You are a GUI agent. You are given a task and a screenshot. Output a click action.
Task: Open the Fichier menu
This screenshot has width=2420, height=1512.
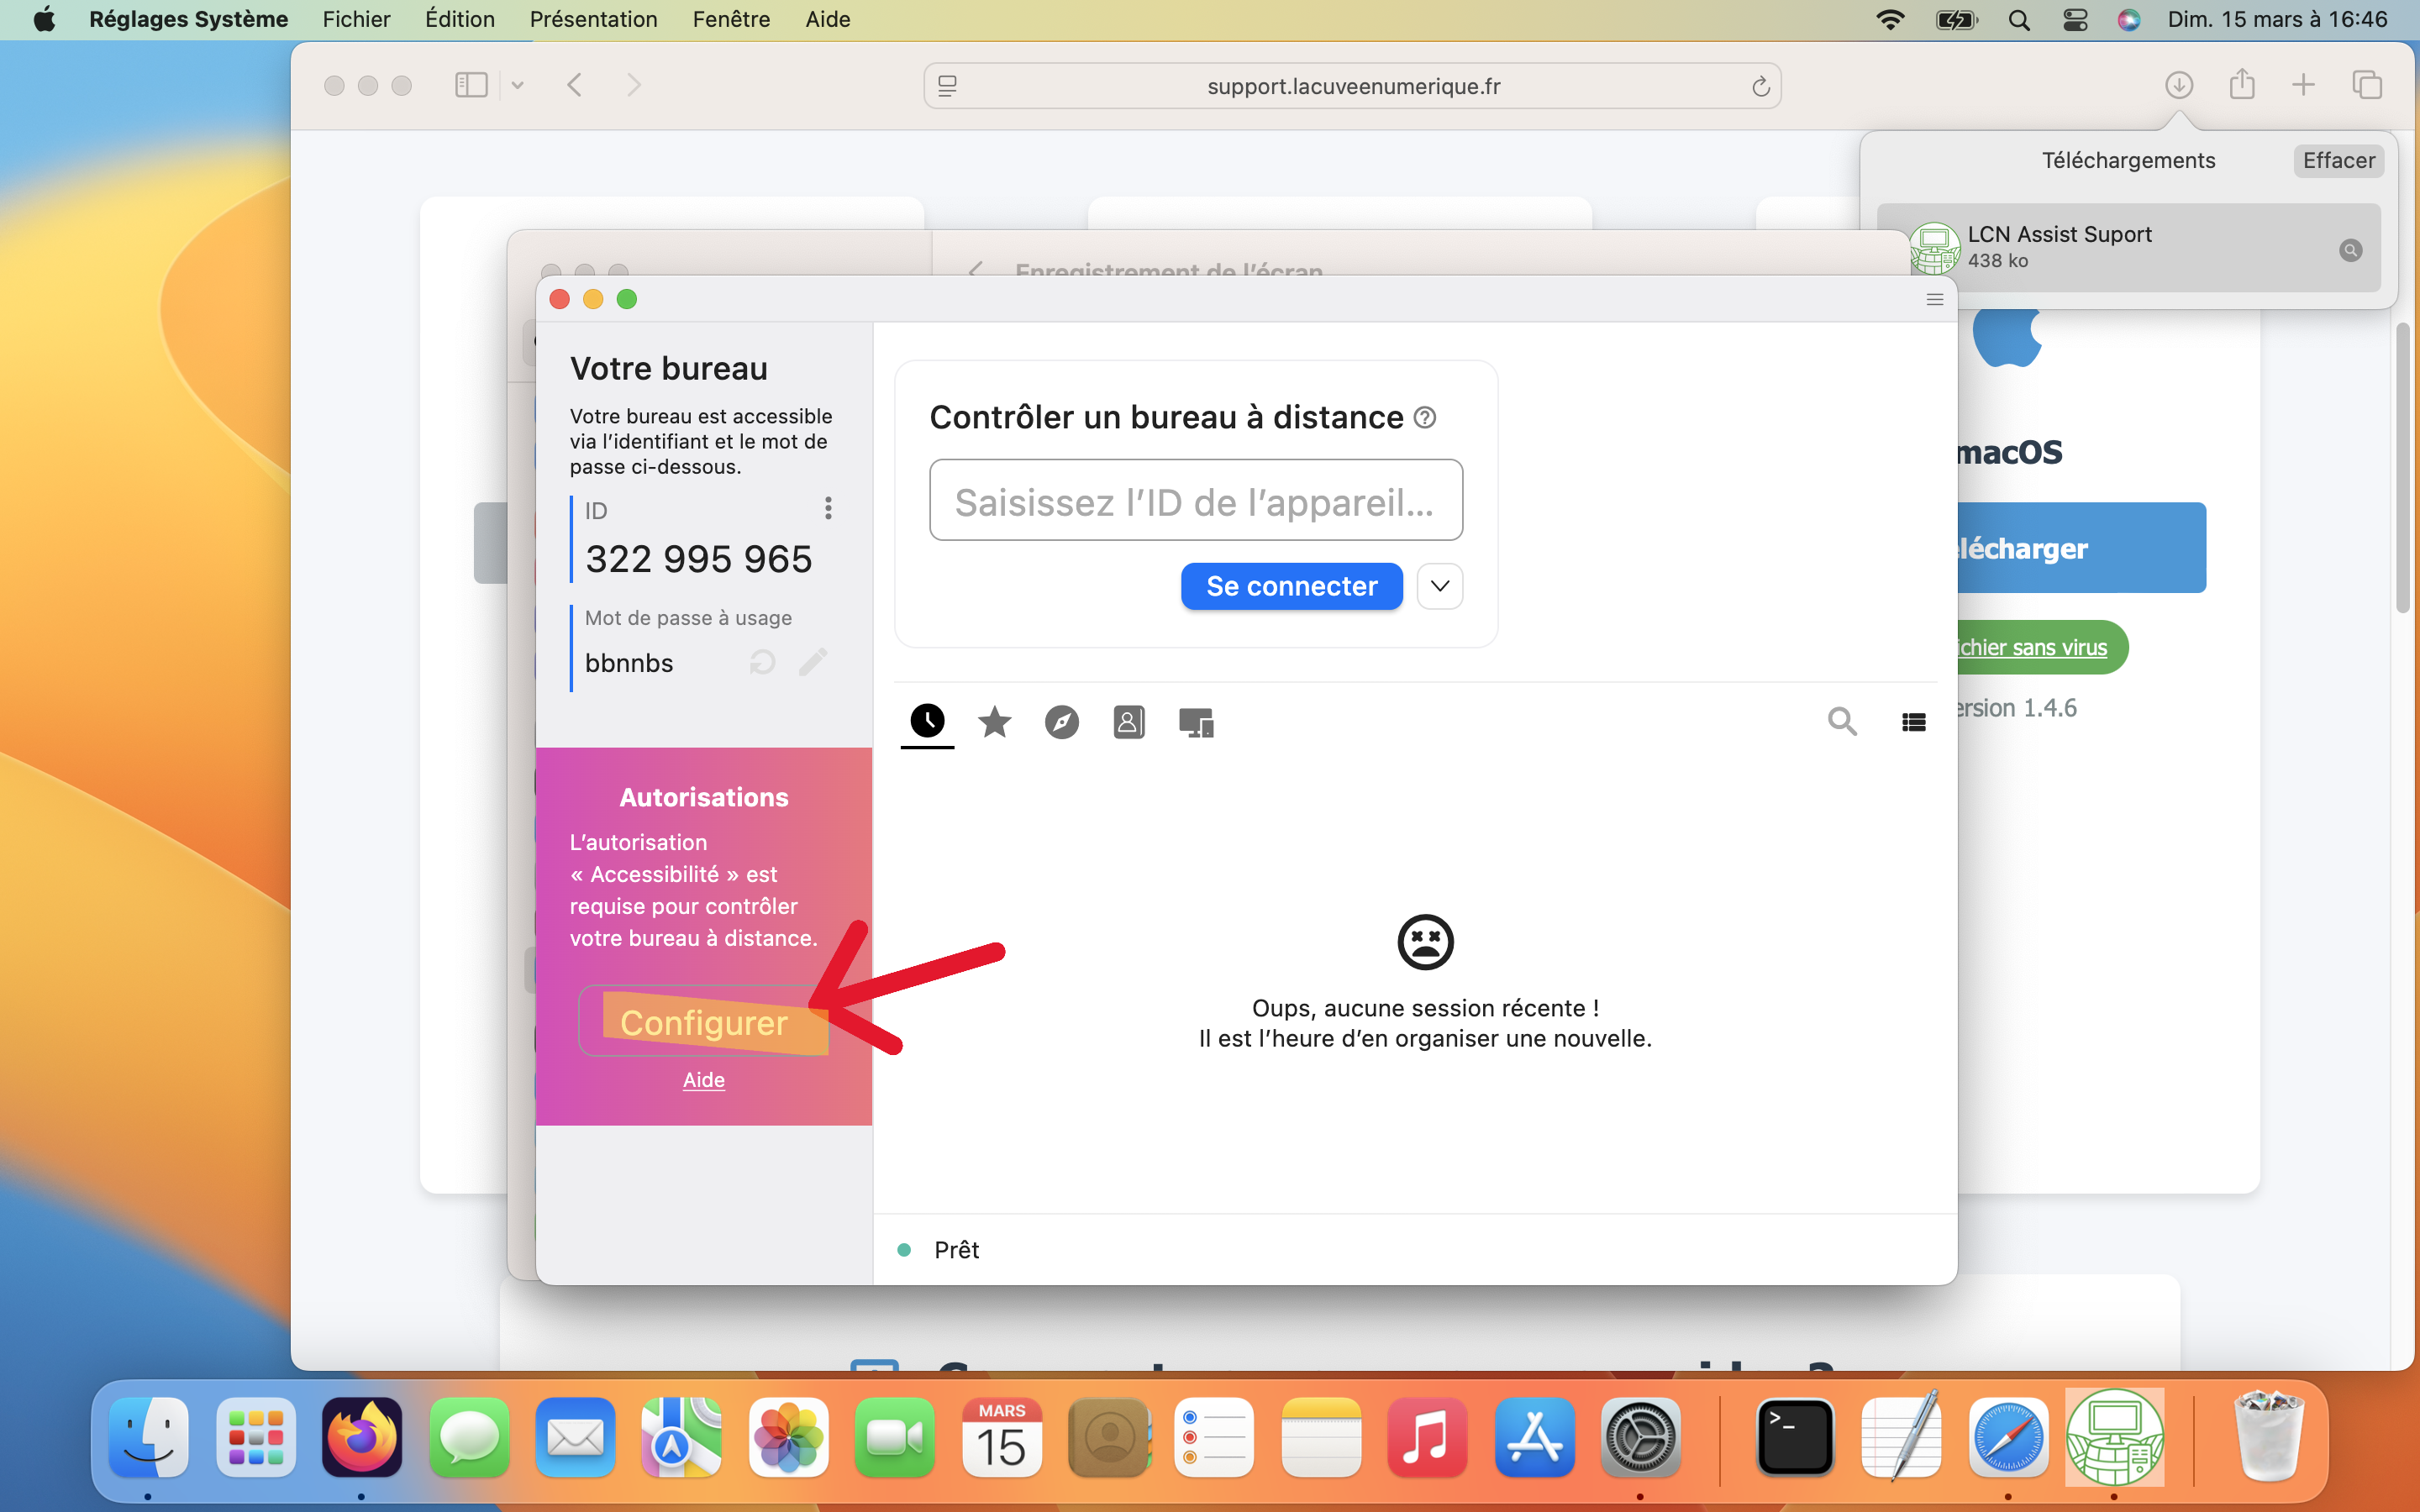click(x=356, y=19)
